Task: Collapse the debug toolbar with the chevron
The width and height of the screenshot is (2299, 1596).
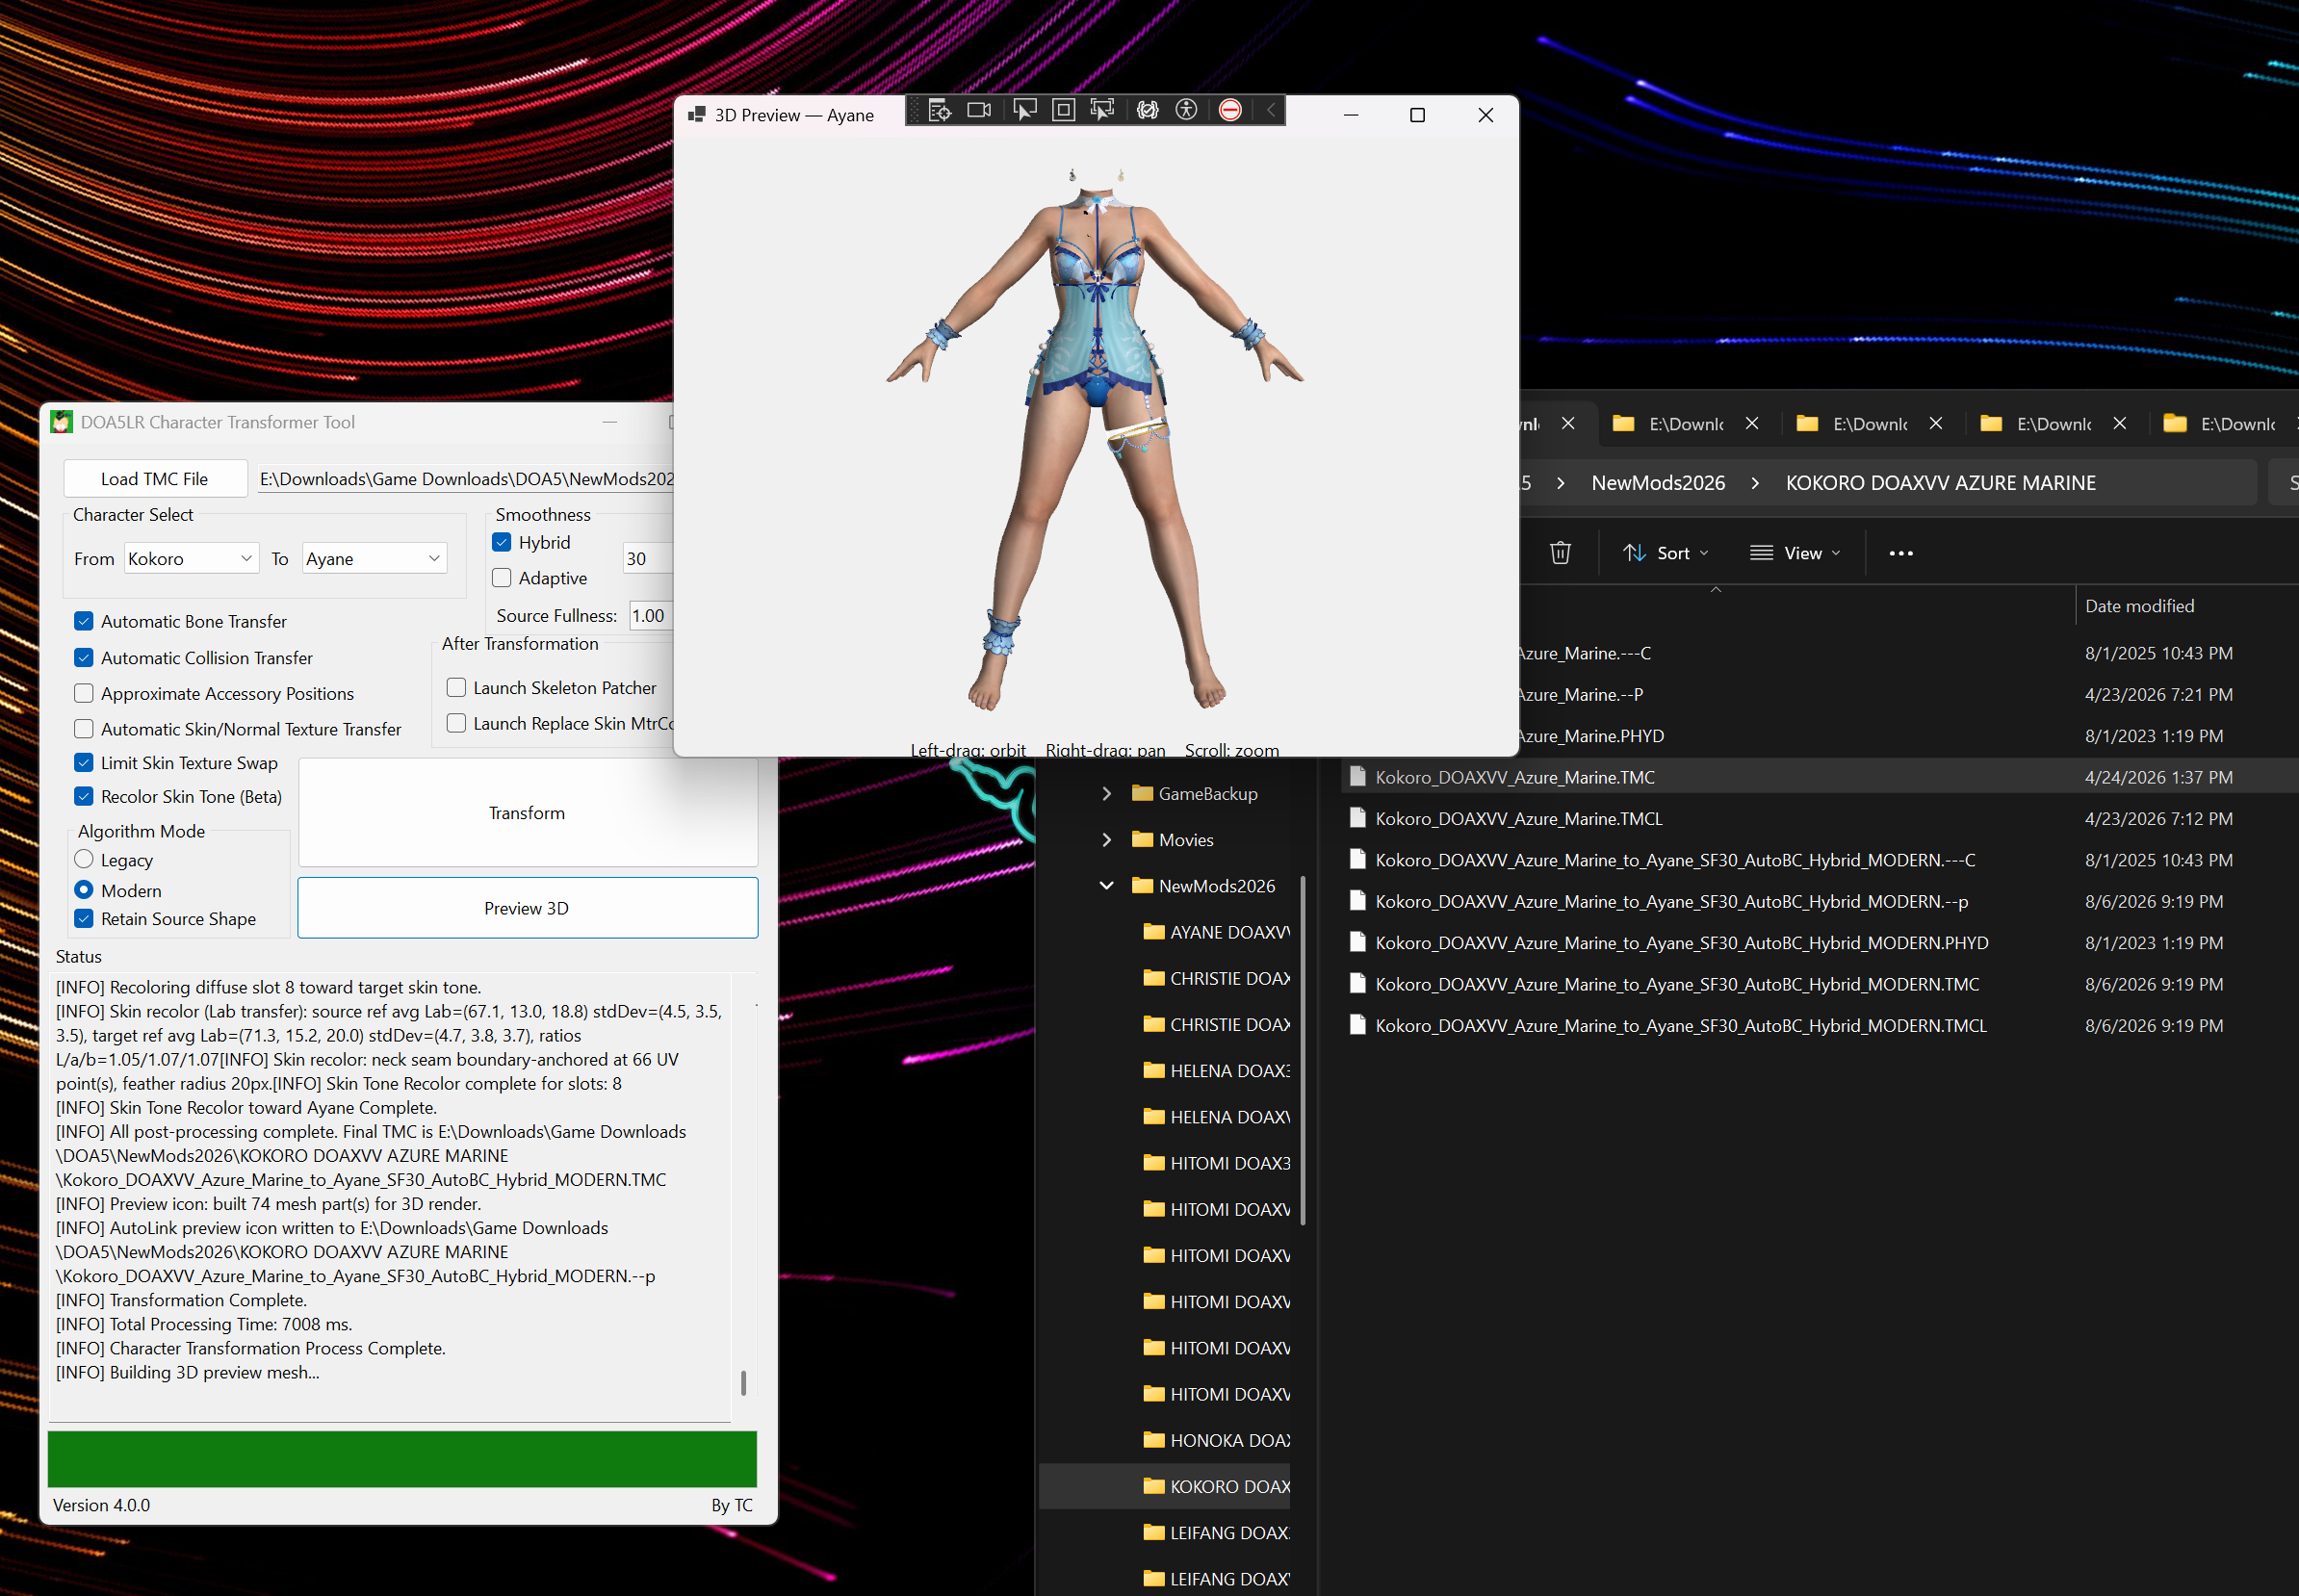Action: pyautogui.click(x=1270, y=111)
